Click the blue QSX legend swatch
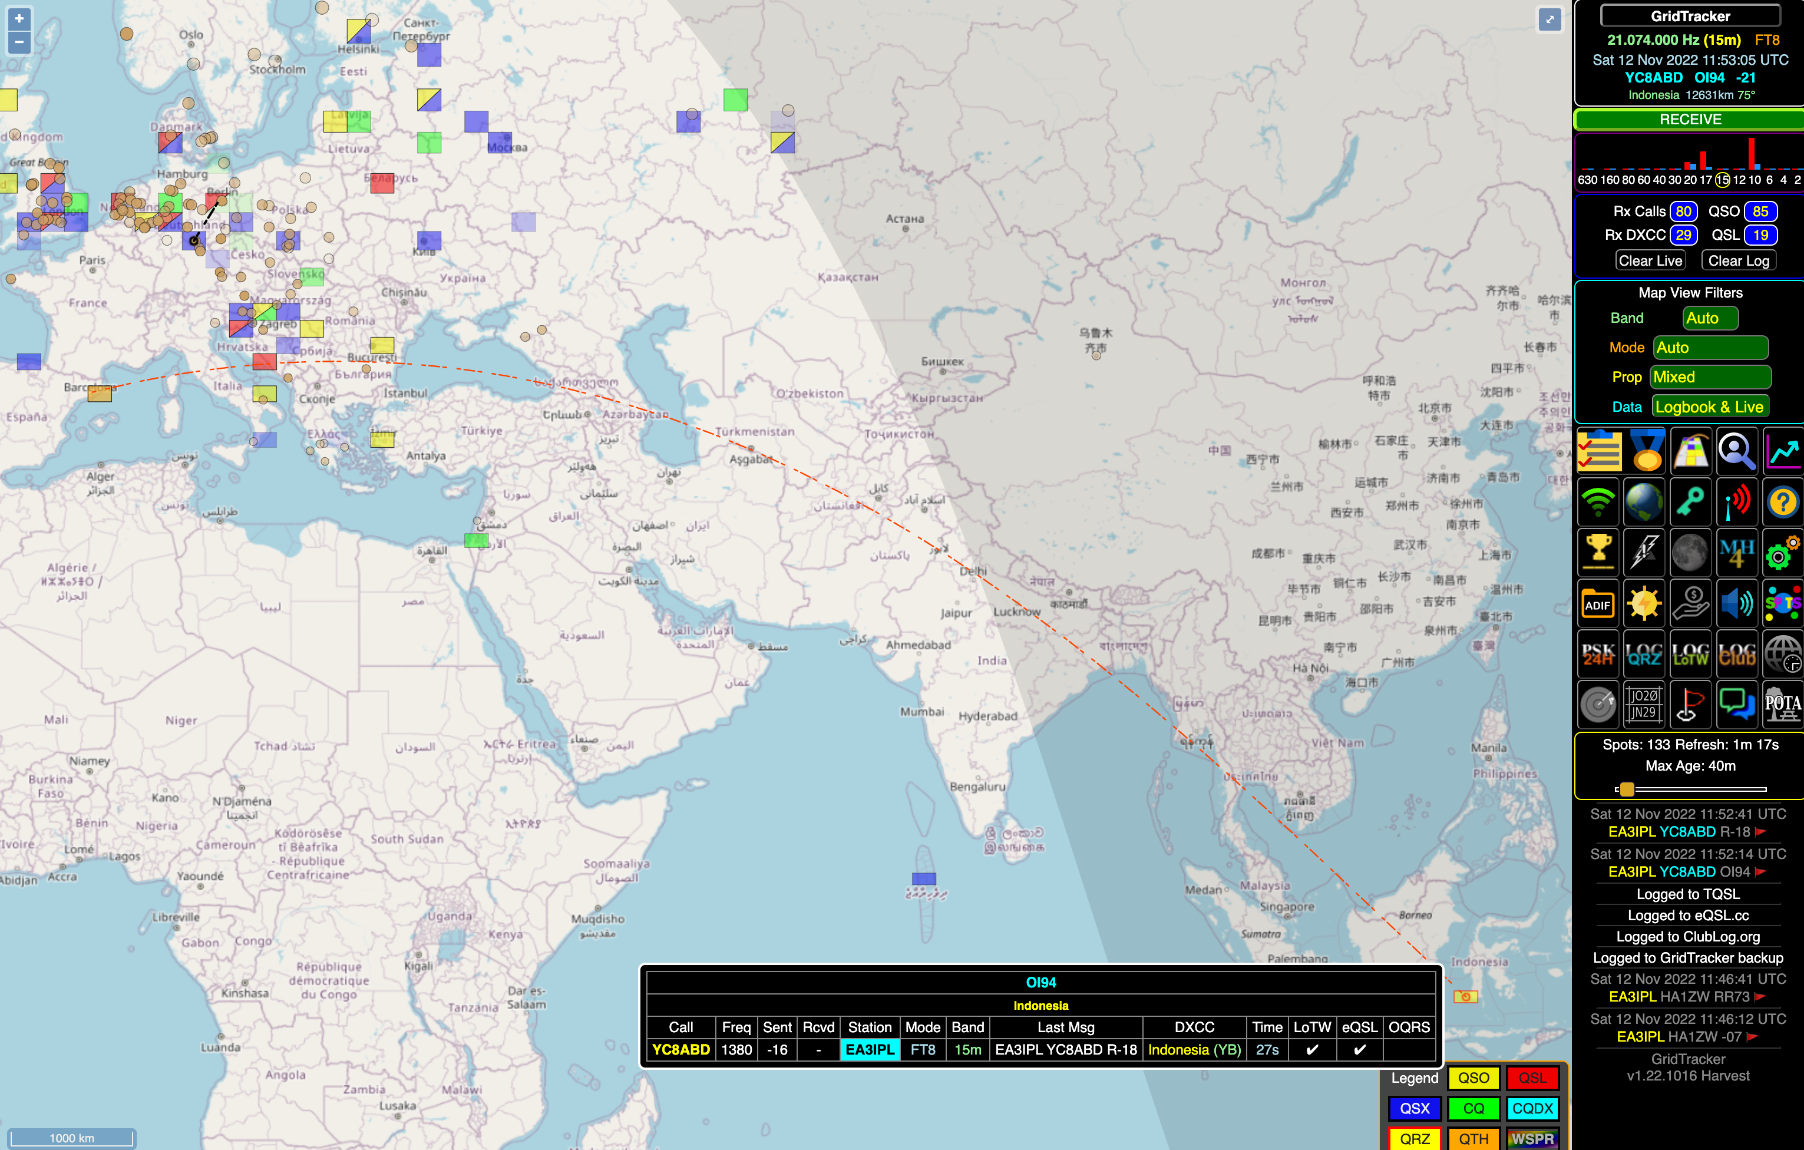Screen dimensions: 1804x1150 (1414, 1108)
